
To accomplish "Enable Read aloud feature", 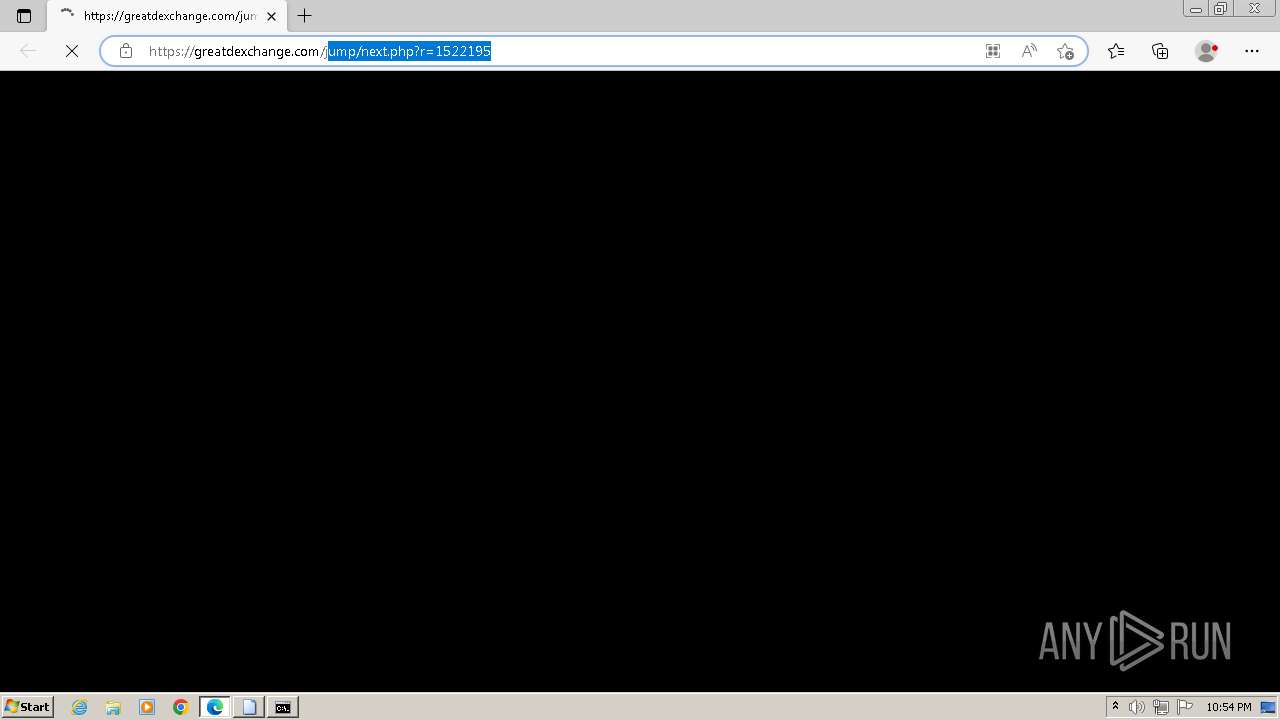I will 1029,51.
